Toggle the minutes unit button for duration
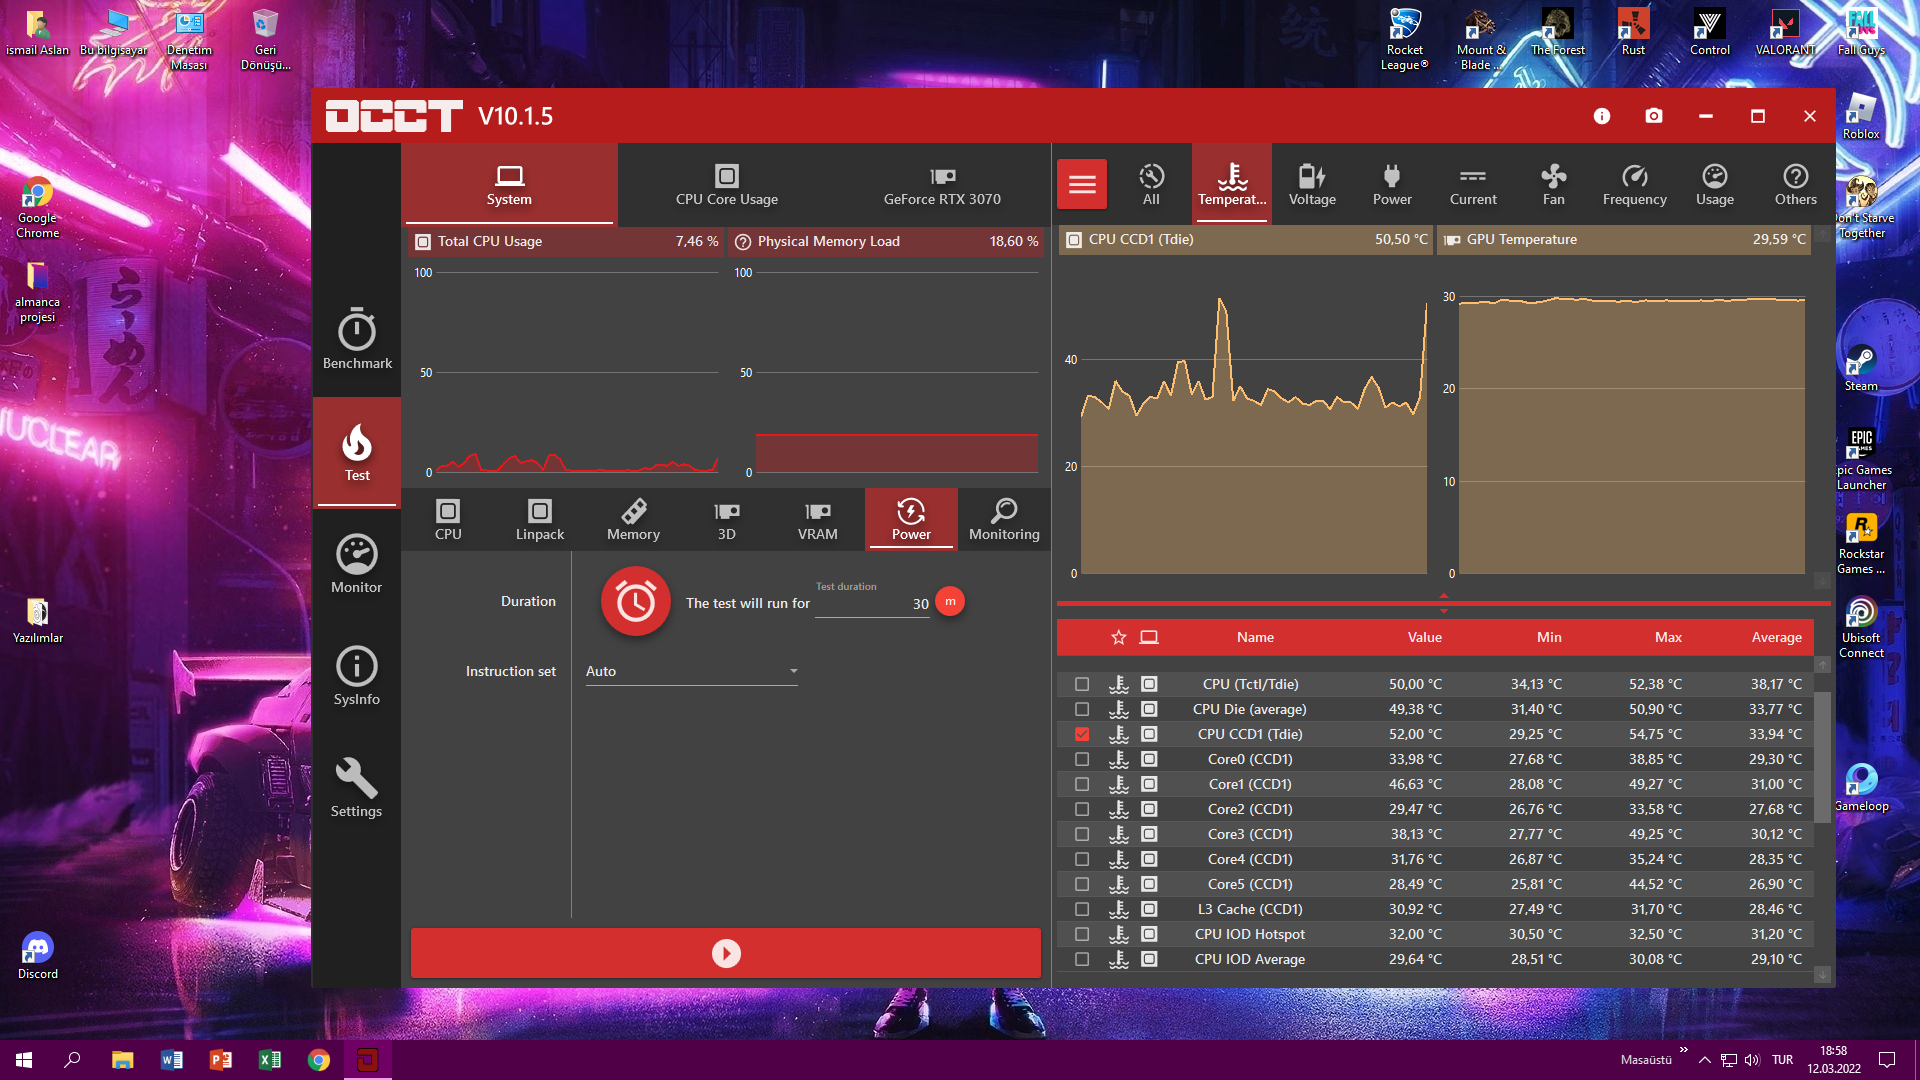The height and width of the screenshot is (1080, 1920). (x=950, y=602)
